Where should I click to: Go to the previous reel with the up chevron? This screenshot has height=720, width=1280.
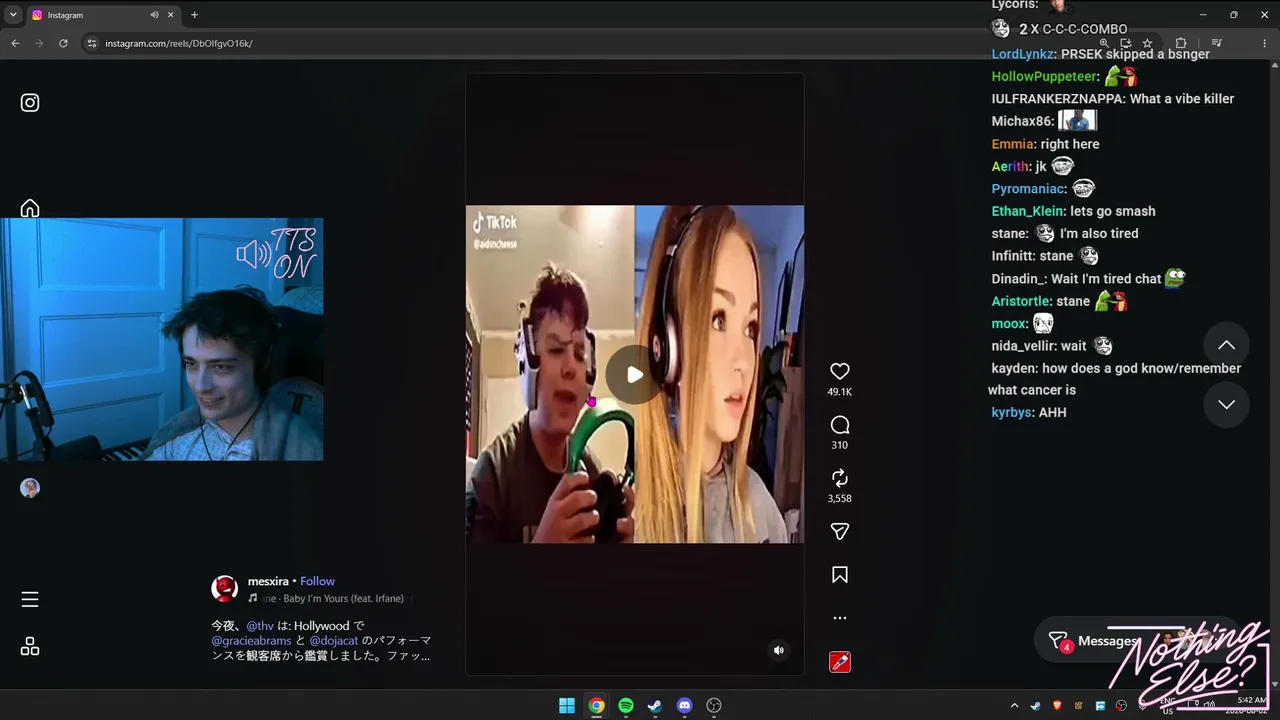1226,345
